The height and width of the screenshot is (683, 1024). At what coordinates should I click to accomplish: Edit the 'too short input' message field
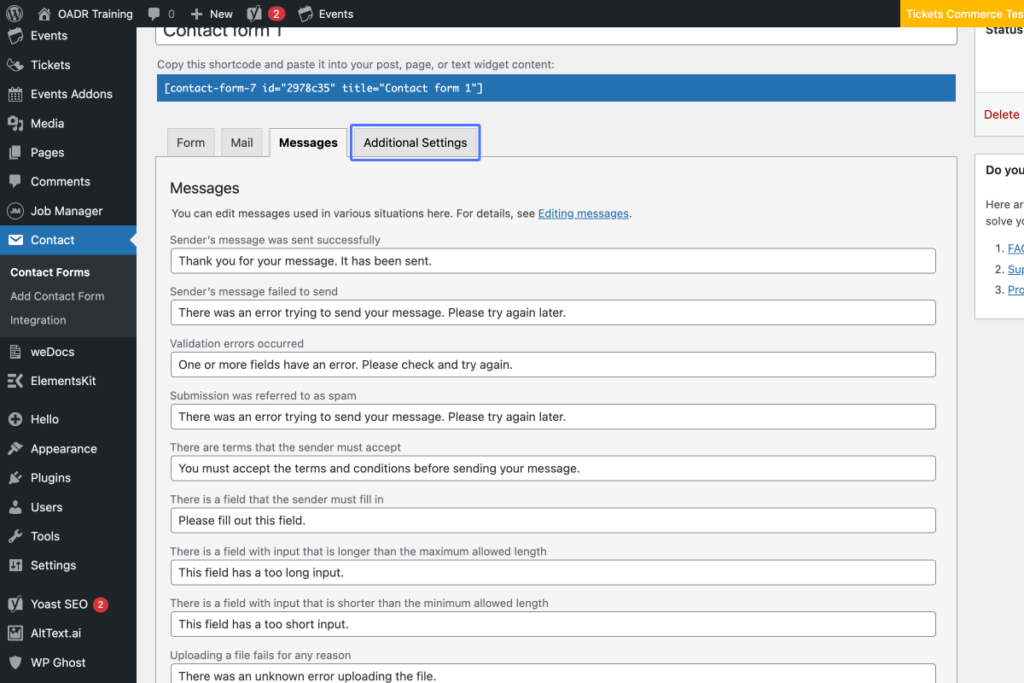tap(552, 624)
